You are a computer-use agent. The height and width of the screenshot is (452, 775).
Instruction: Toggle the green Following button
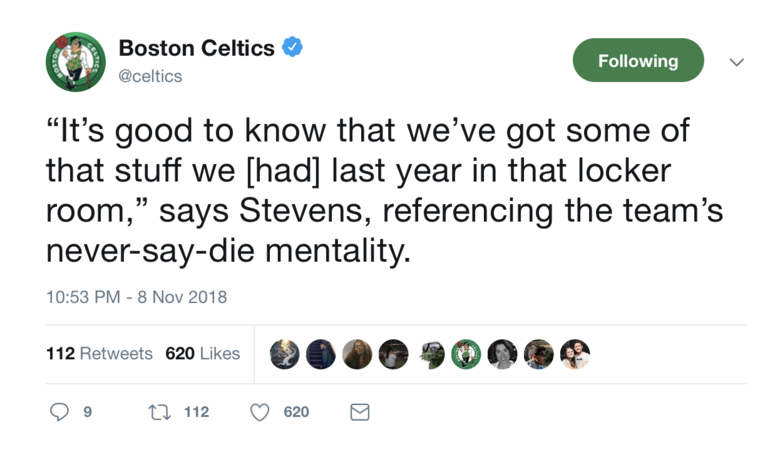pyautogui.click(x=638, y=60)
